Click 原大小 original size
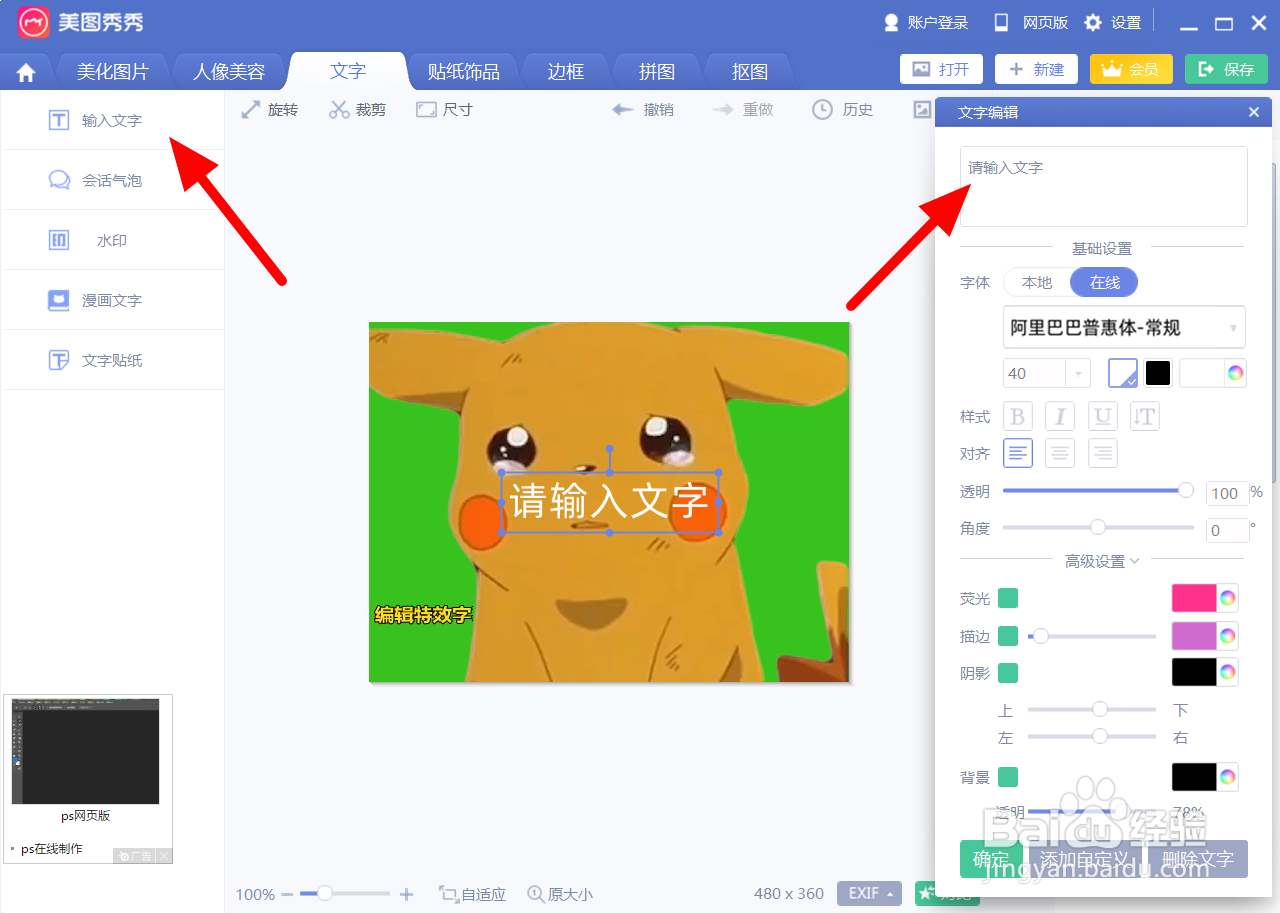The height and width of the screenshot is (913, 1280). 560,894
